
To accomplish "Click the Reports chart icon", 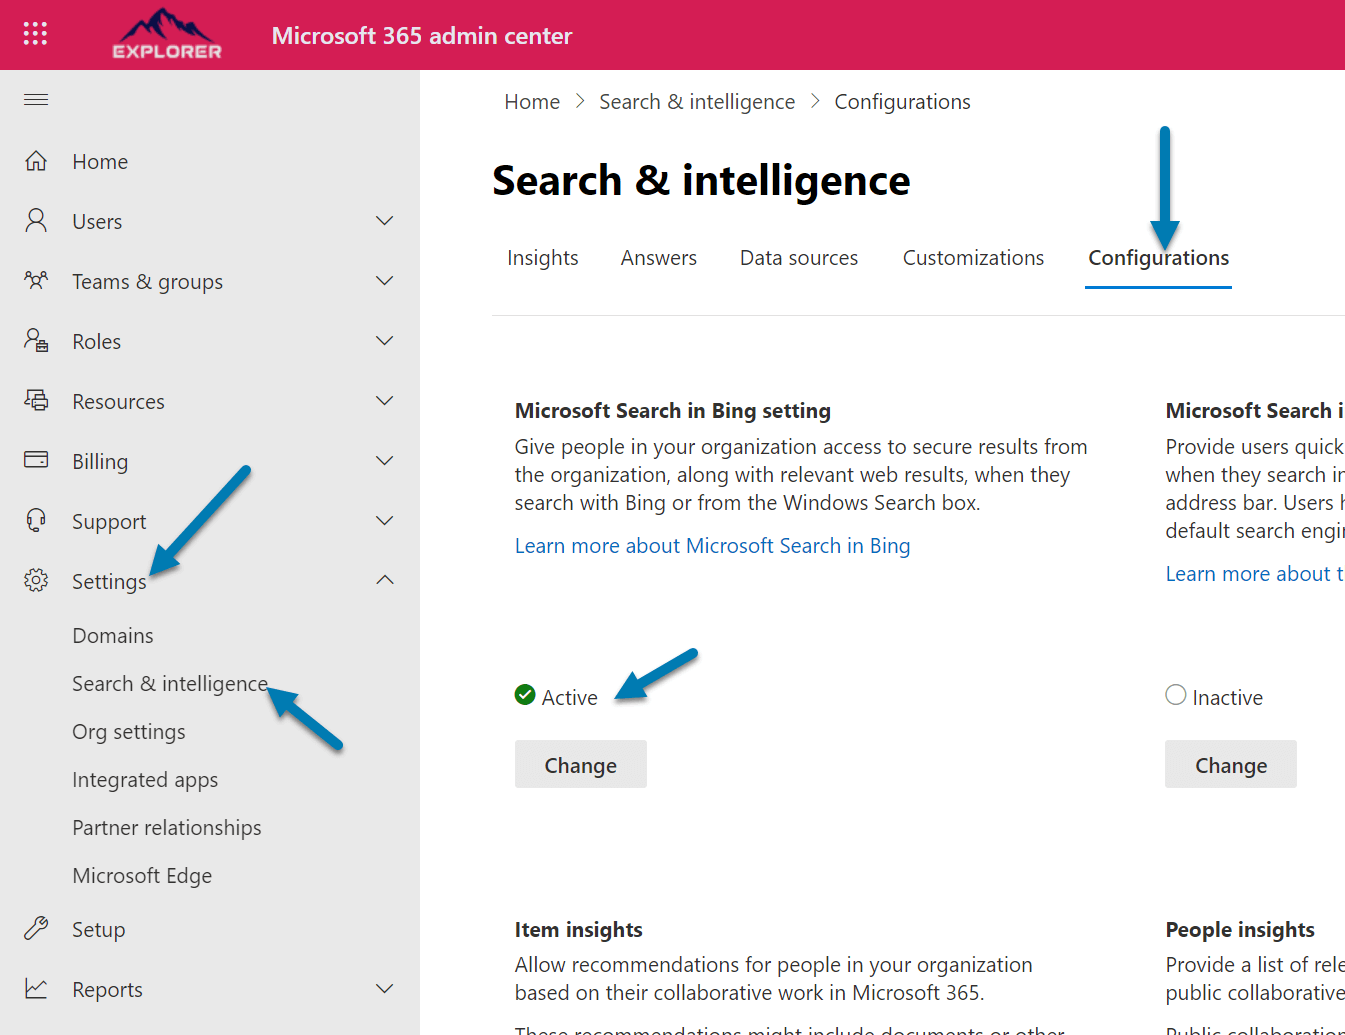I will click(36, 989).
